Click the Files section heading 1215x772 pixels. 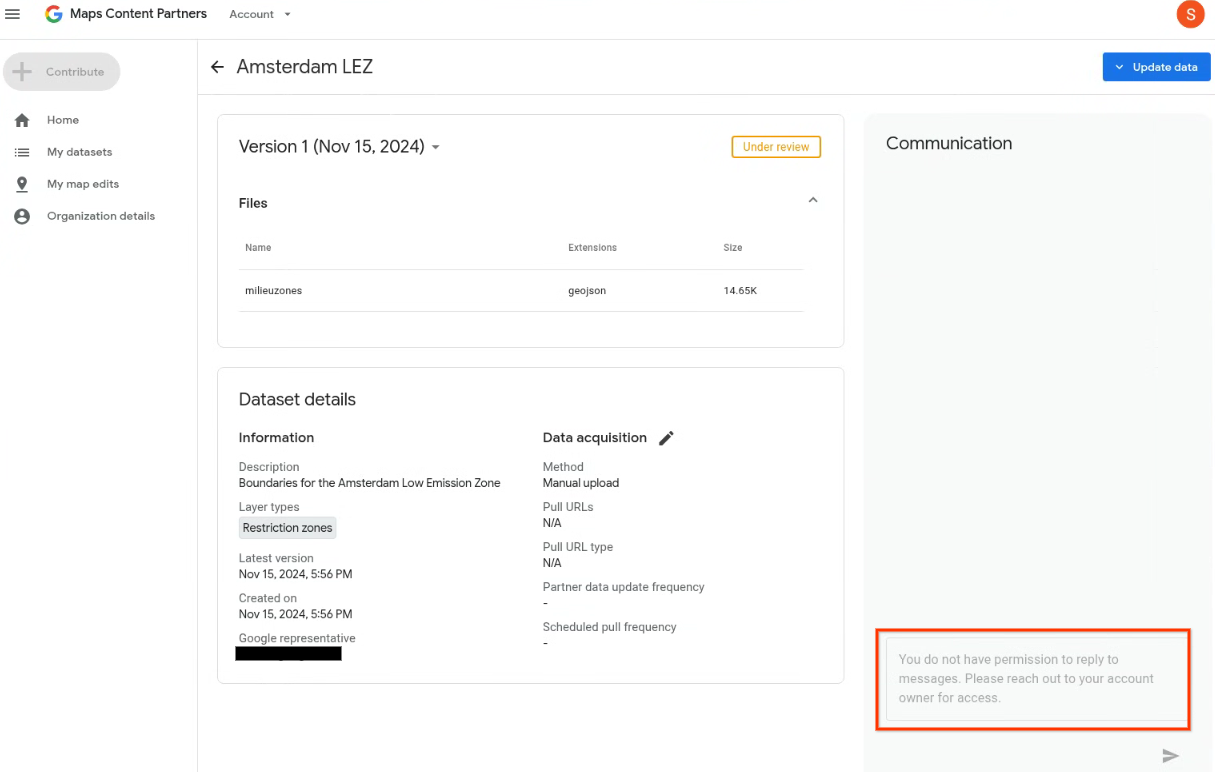(253, 203)
